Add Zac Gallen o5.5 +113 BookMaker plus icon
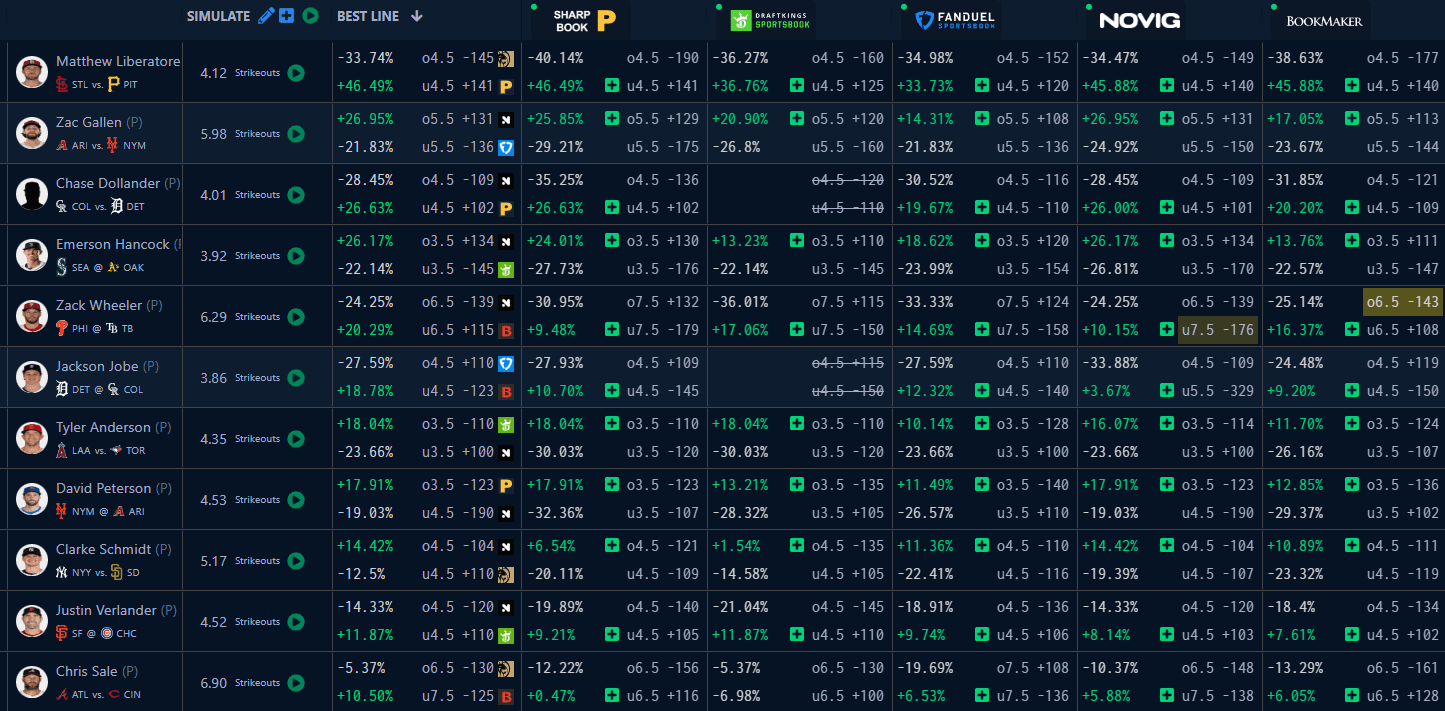1445x711 pixels. [1352, 119]
